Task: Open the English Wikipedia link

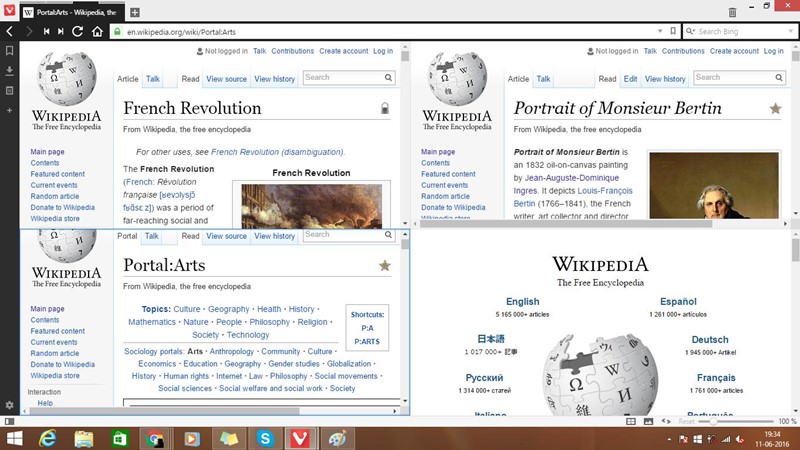Action: pyautogui.click(x=522, y=302)
